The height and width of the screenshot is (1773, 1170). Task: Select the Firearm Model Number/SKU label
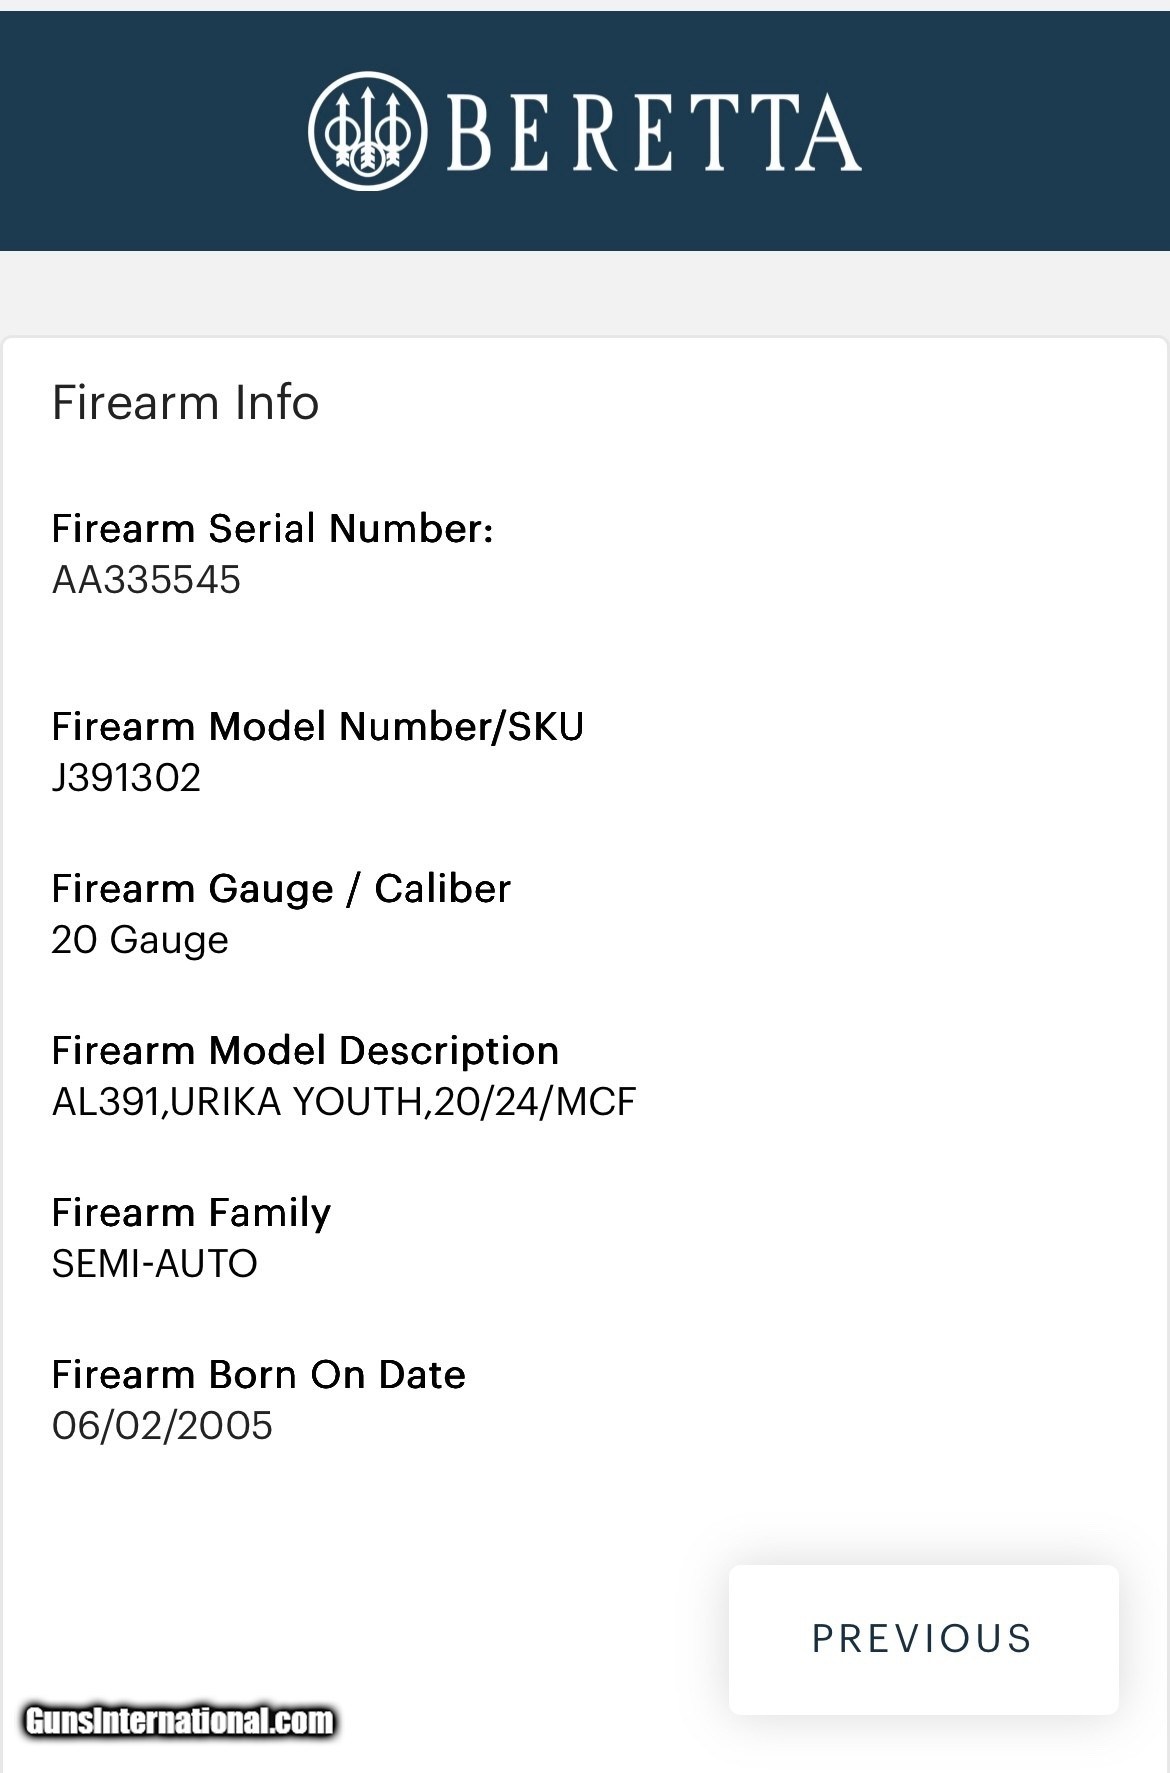click(x=317, y=726)
